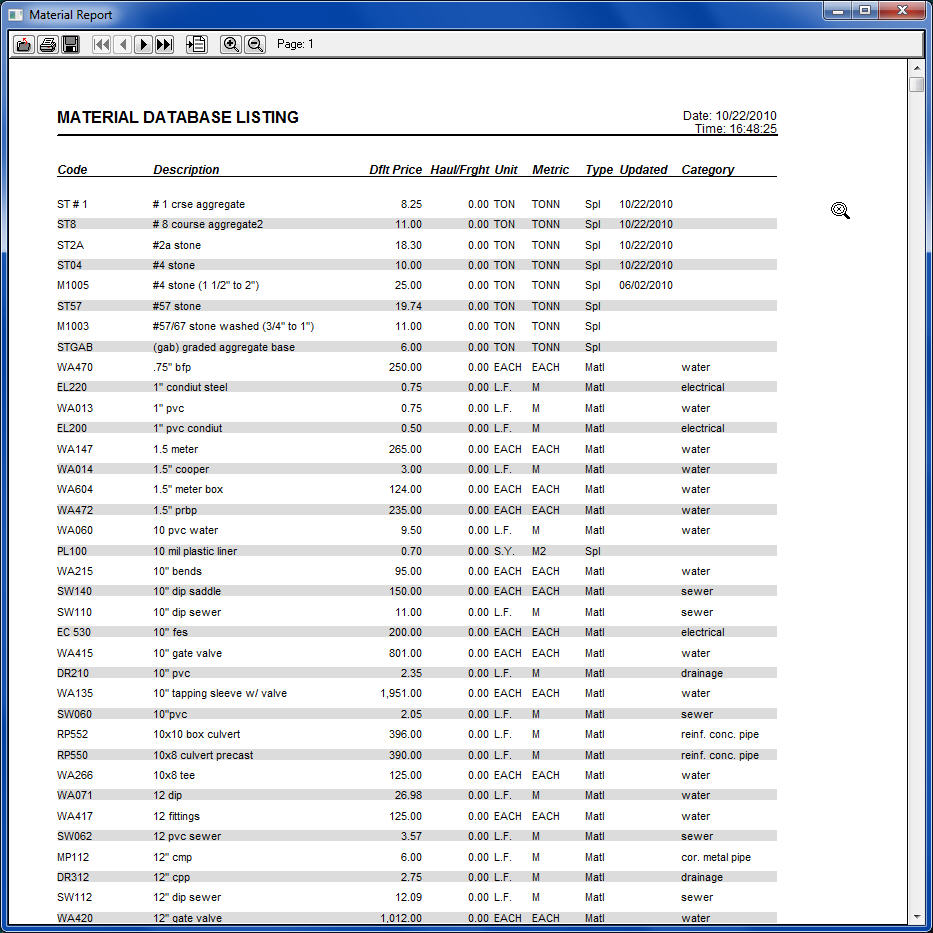Select '10x10 box culvert' description
Screen dimensions: 933x933
(x=197, y=735)
